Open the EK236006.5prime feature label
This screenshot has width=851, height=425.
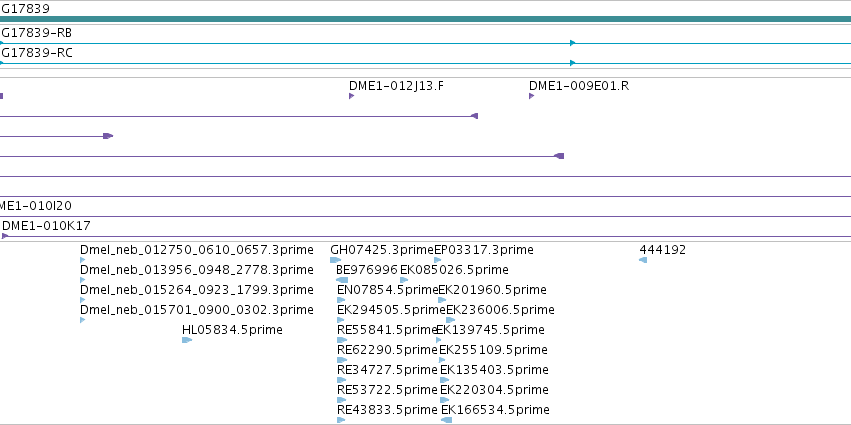tap(500, 310)
